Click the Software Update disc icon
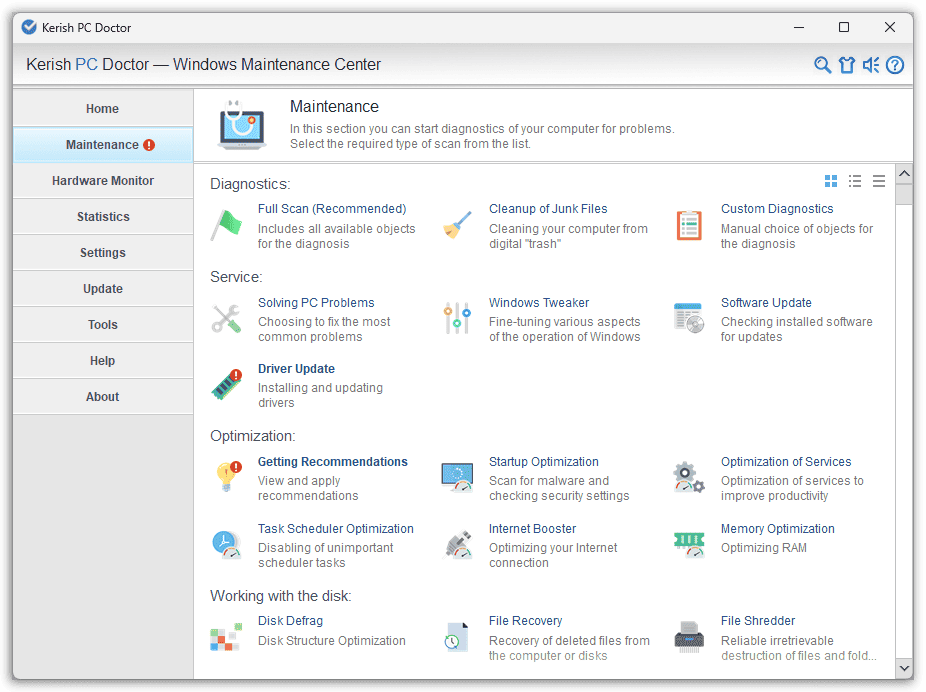Screen dimensions: 926x692 click(689, 318)
